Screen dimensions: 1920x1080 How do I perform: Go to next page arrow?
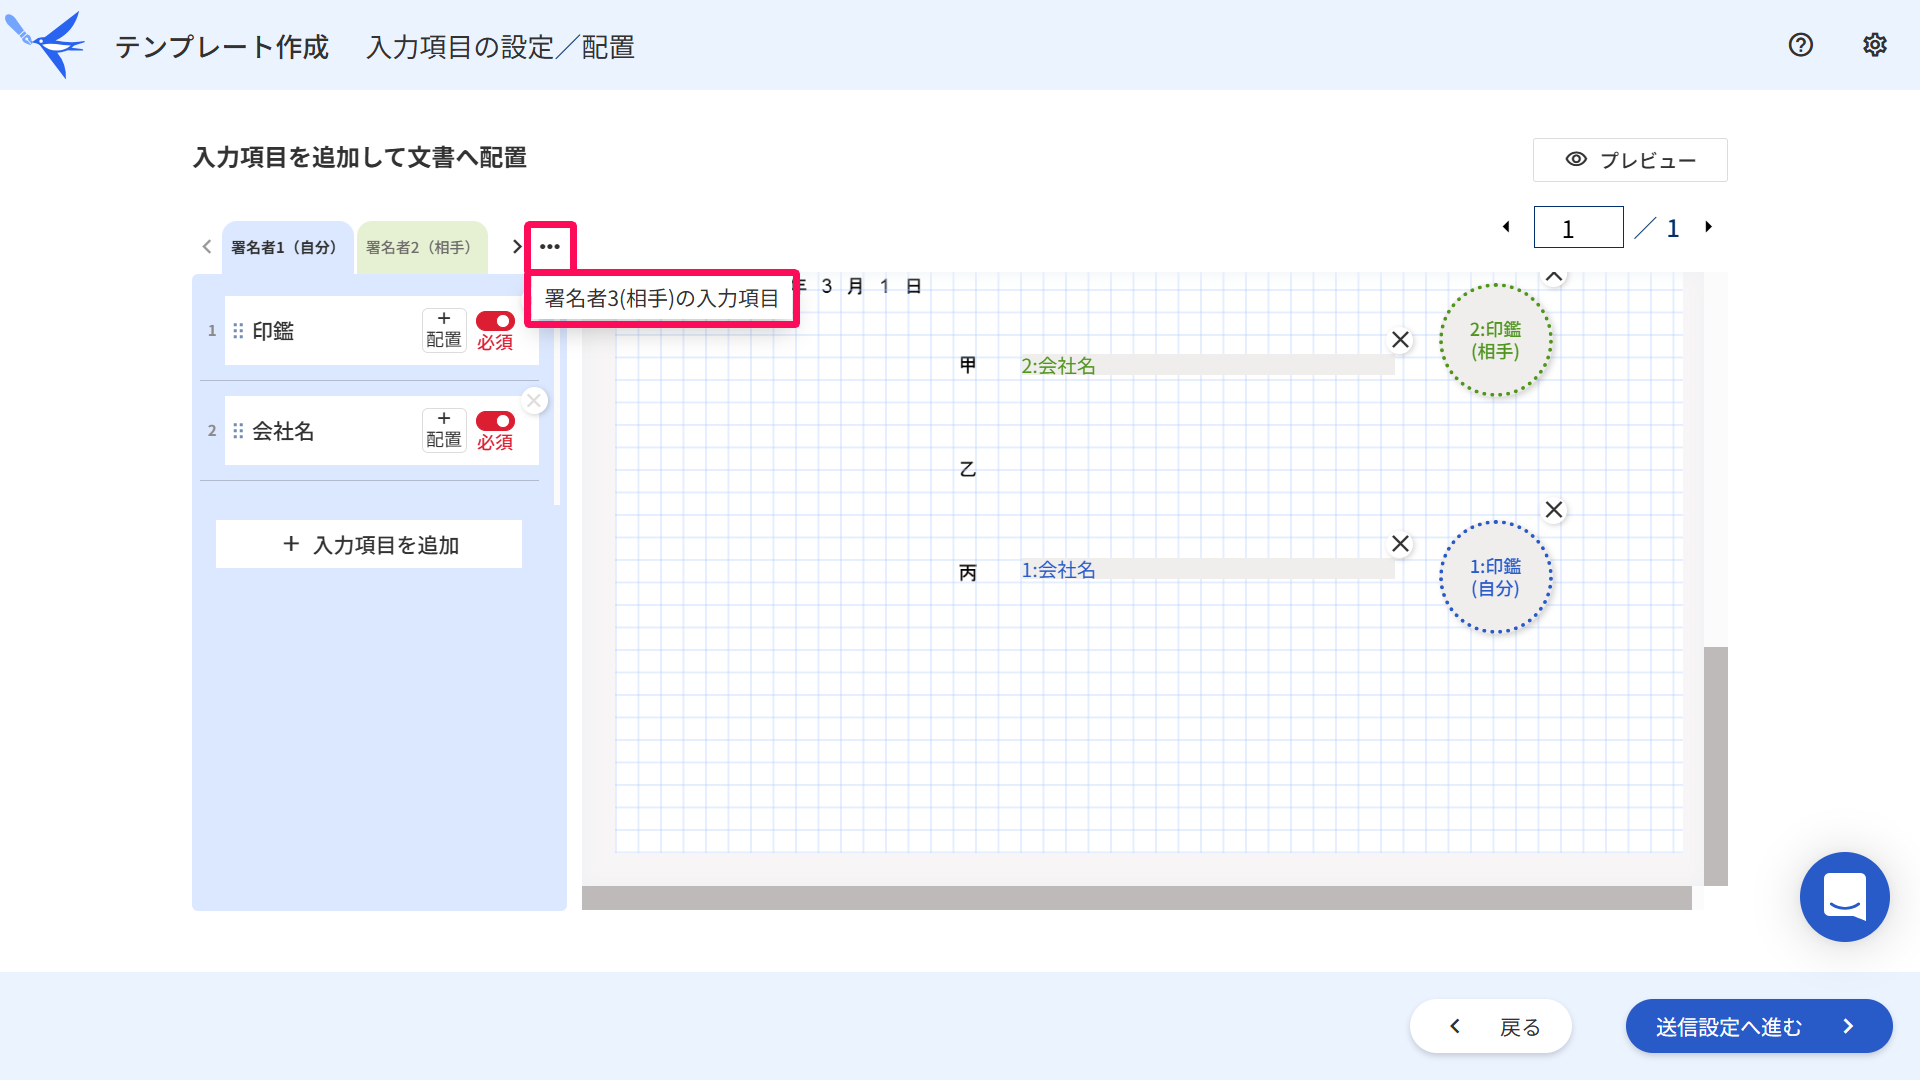(x=1709, y=227)
